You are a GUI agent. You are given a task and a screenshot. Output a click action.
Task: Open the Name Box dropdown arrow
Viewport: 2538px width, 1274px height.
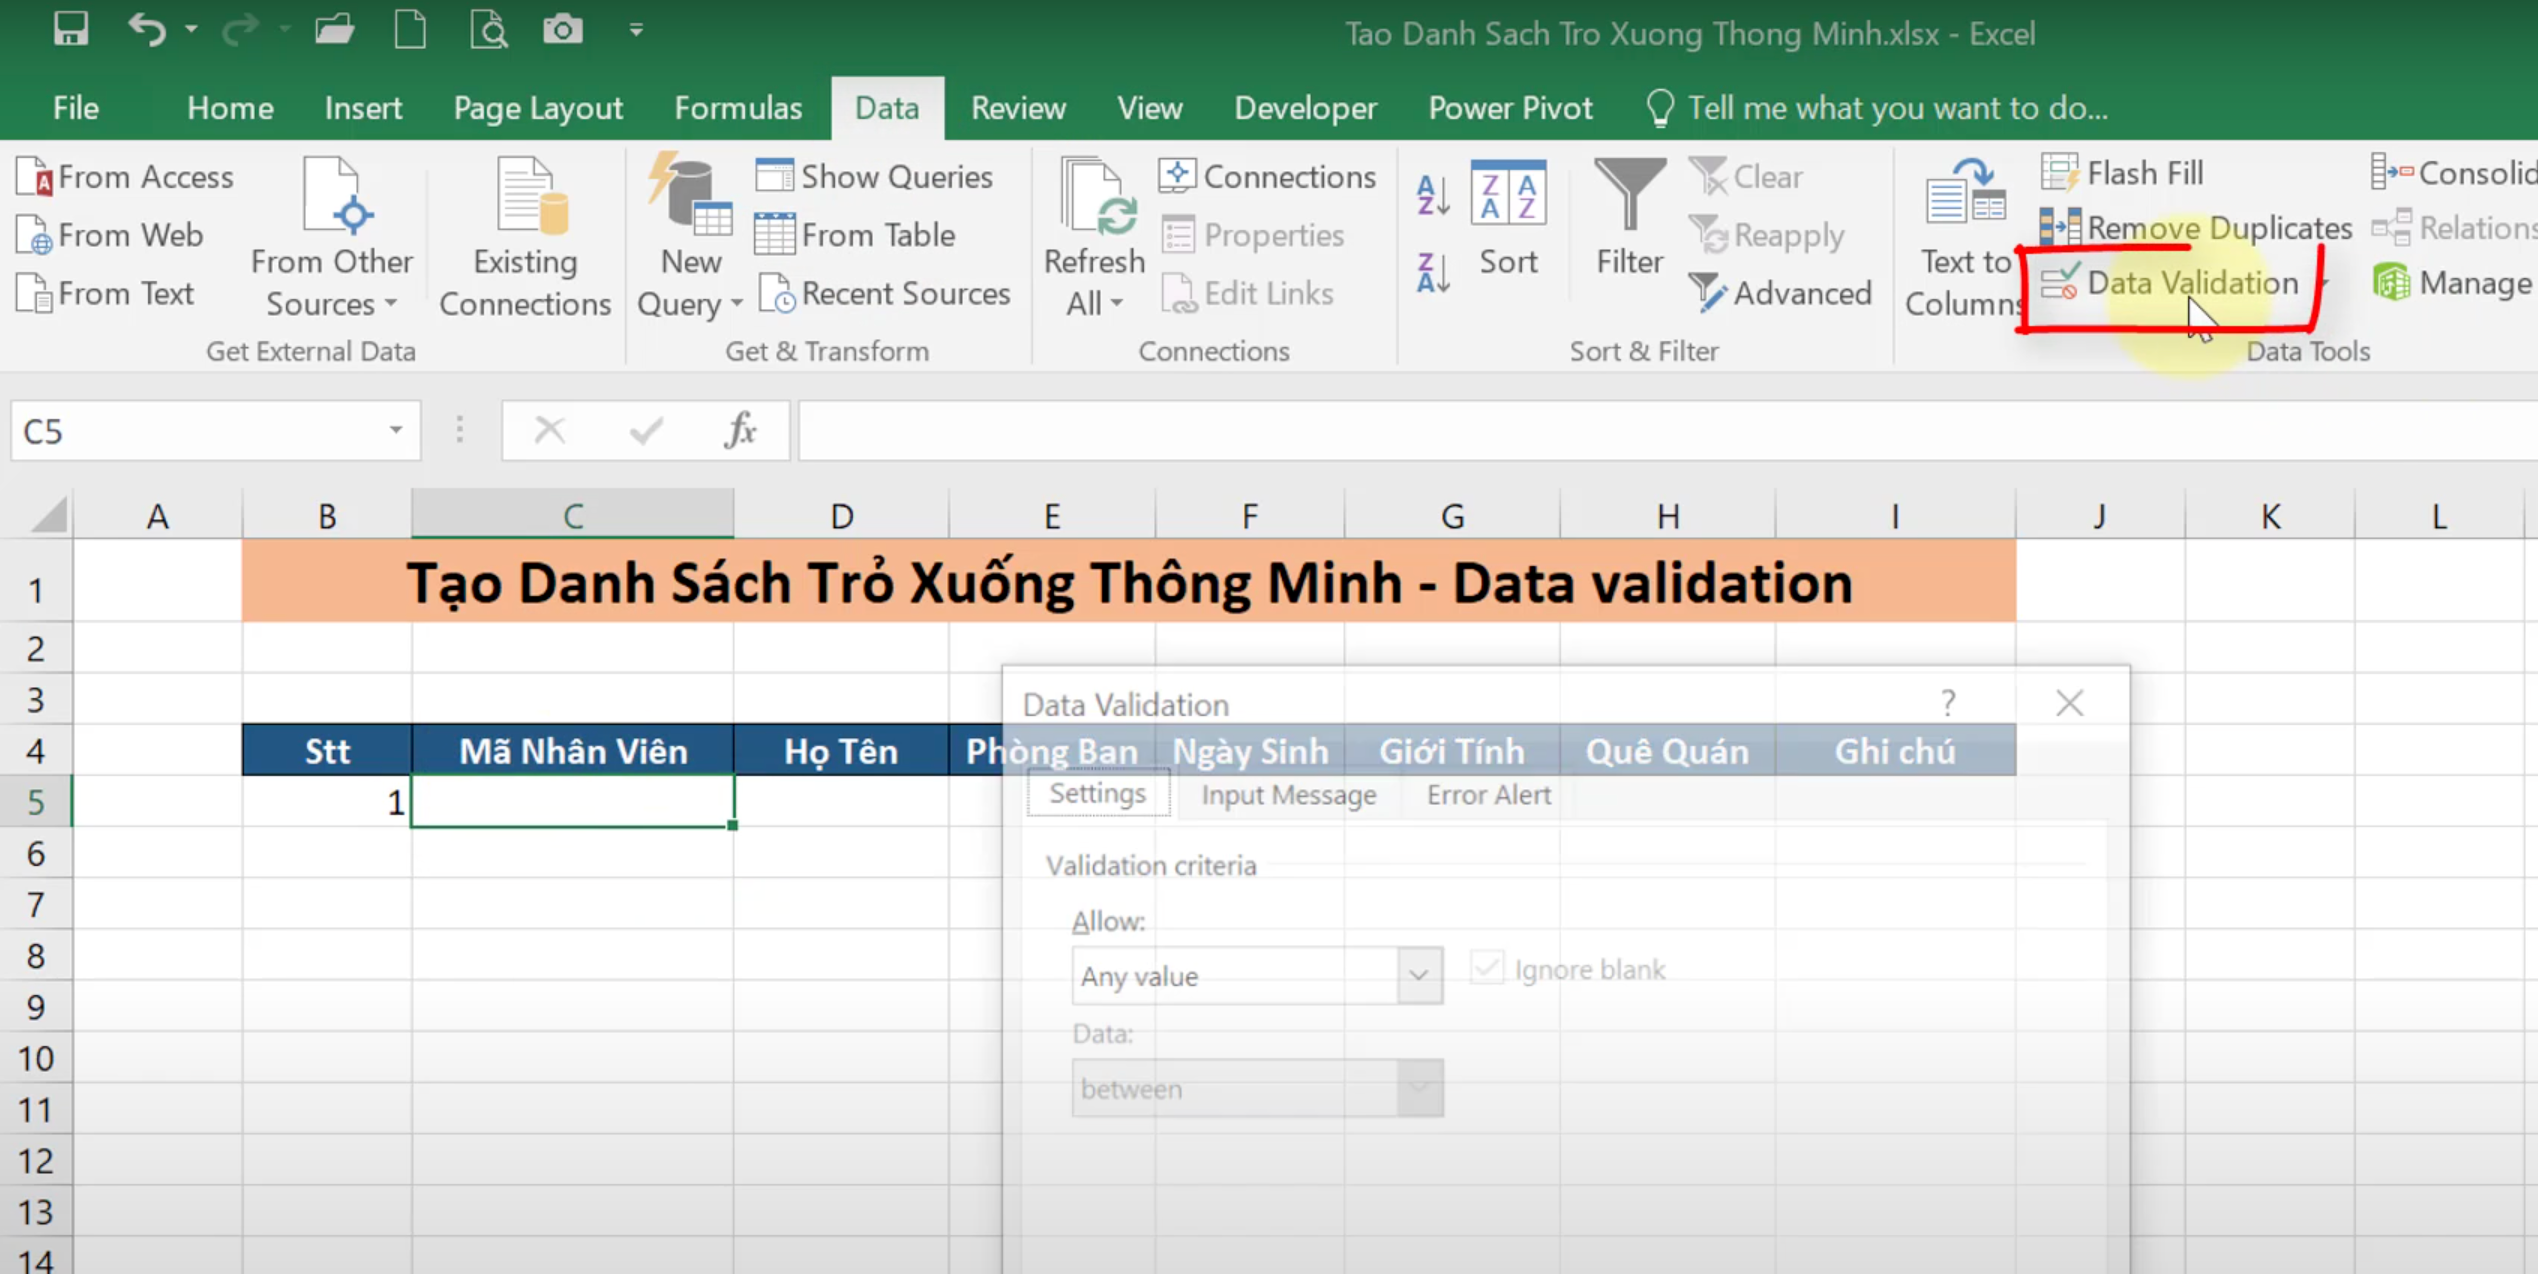pyautogui.click(x=396, y=431)
